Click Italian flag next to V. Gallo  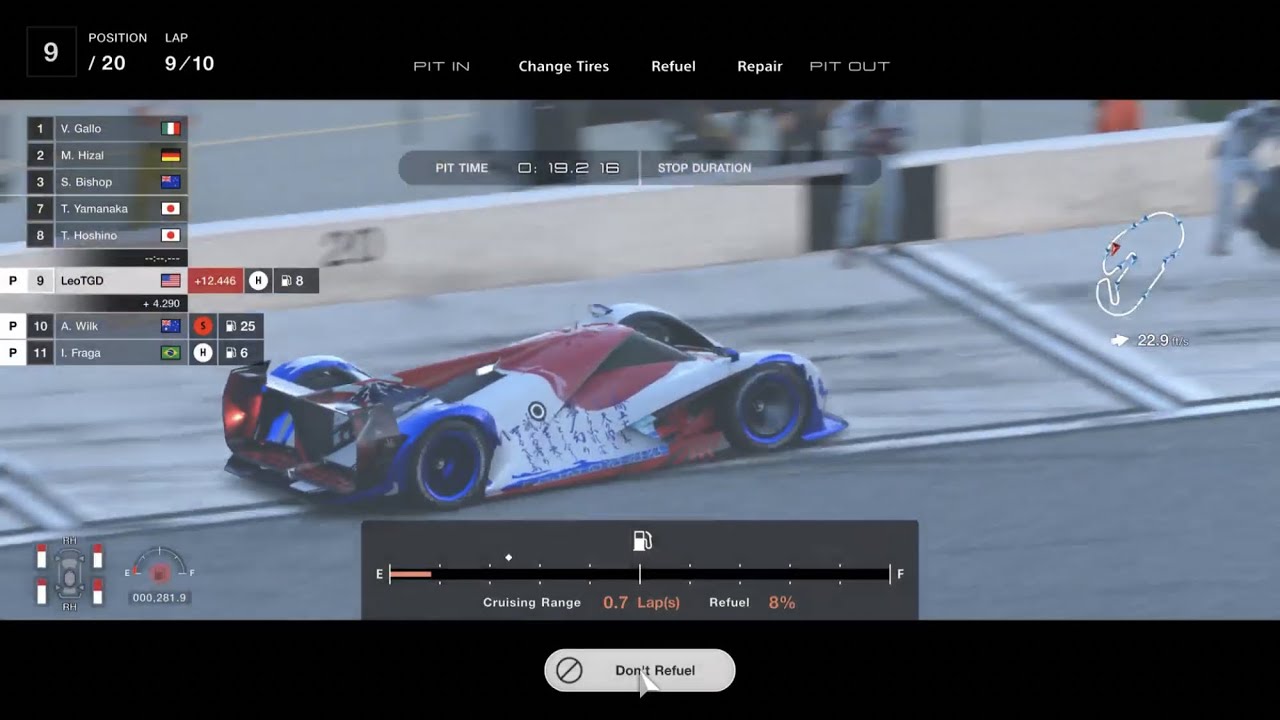[x=171, y=128]
